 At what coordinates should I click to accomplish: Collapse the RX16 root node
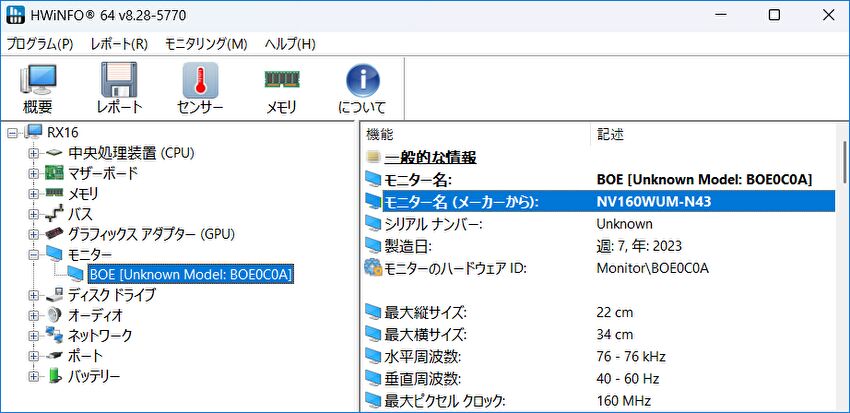pos(14,133)
